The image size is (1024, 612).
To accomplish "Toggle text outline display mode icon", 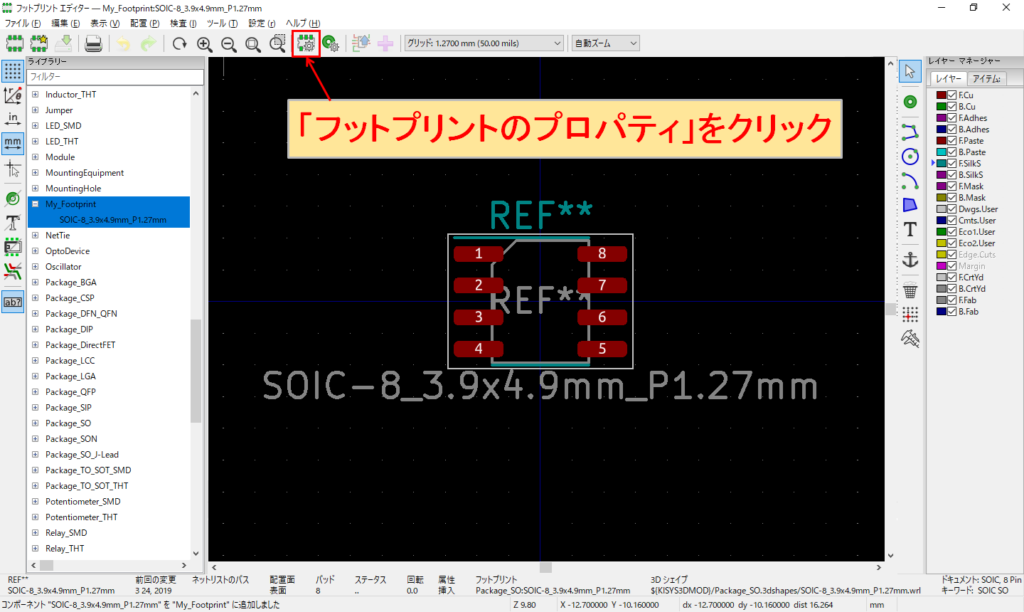I will [x=12, y=223].
